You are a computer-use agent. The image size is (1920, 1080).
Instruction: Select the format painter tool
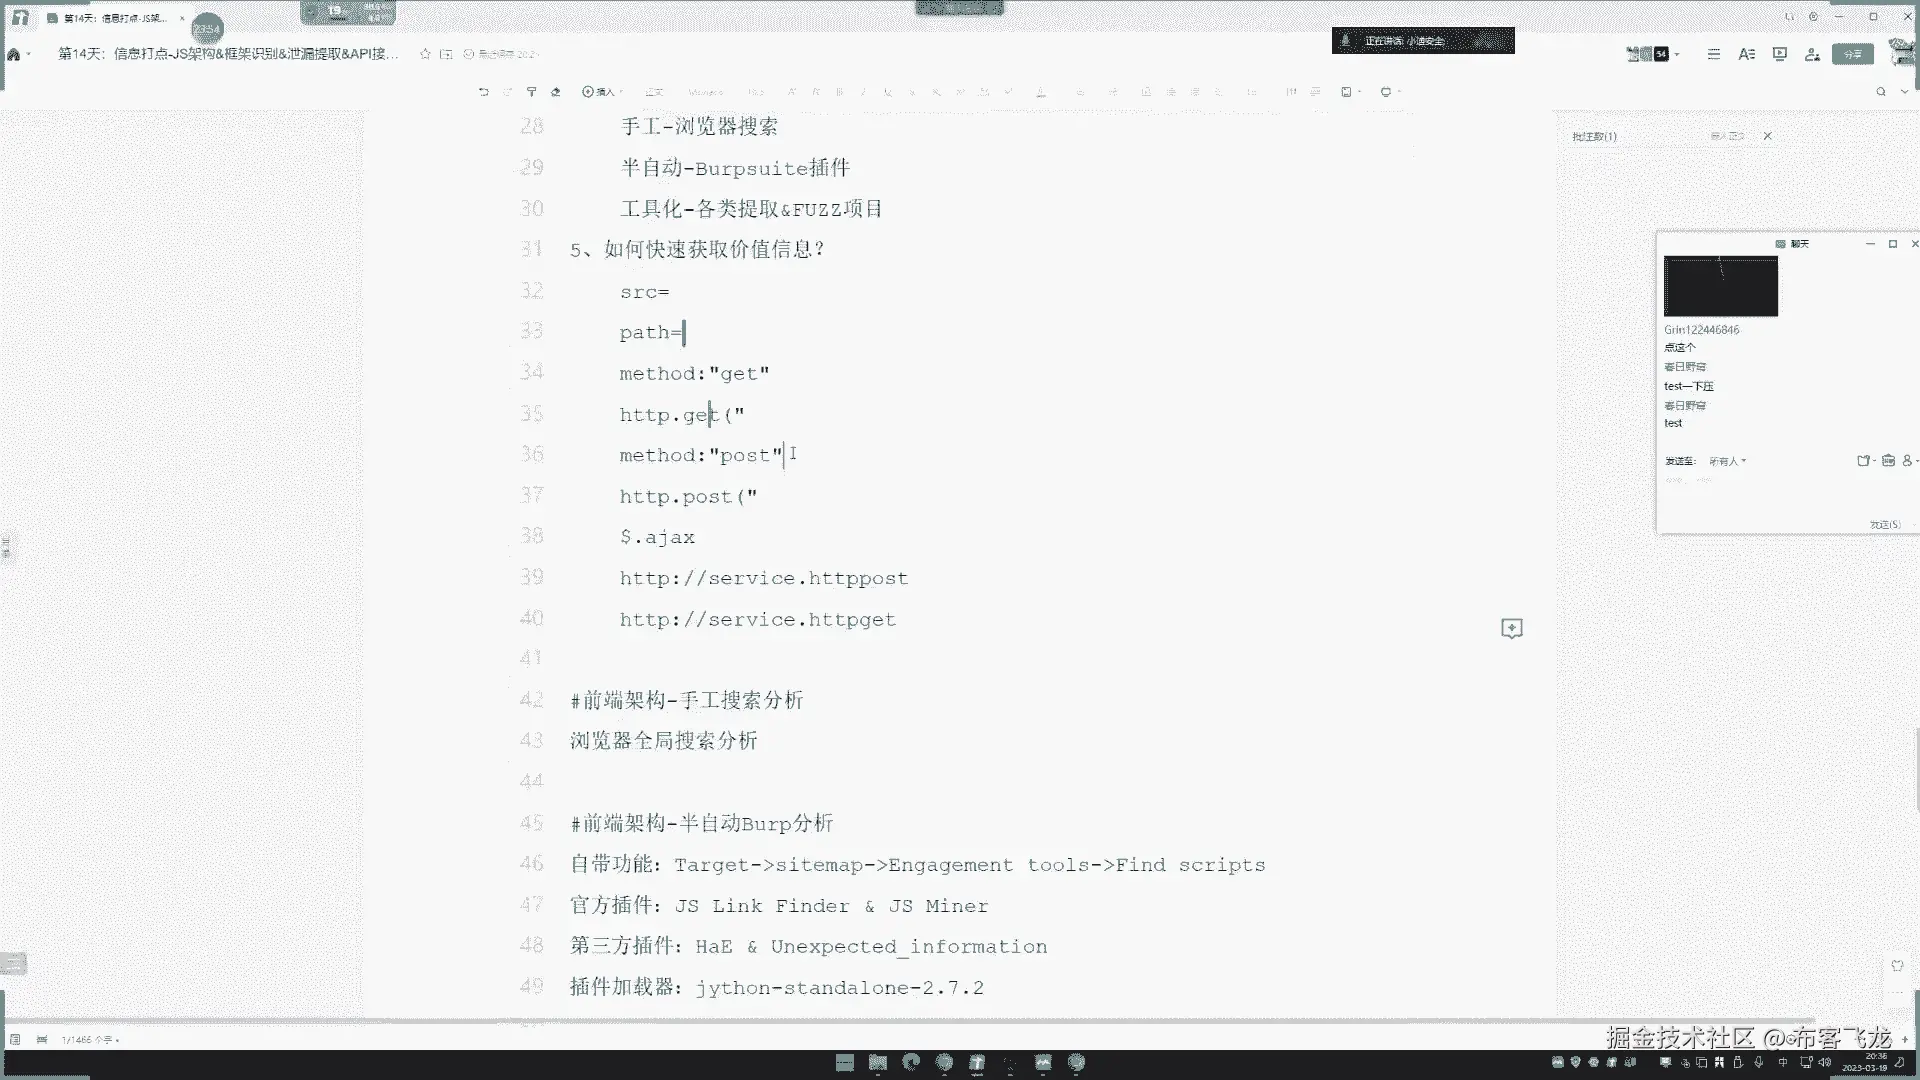click(x=532, y=92)
